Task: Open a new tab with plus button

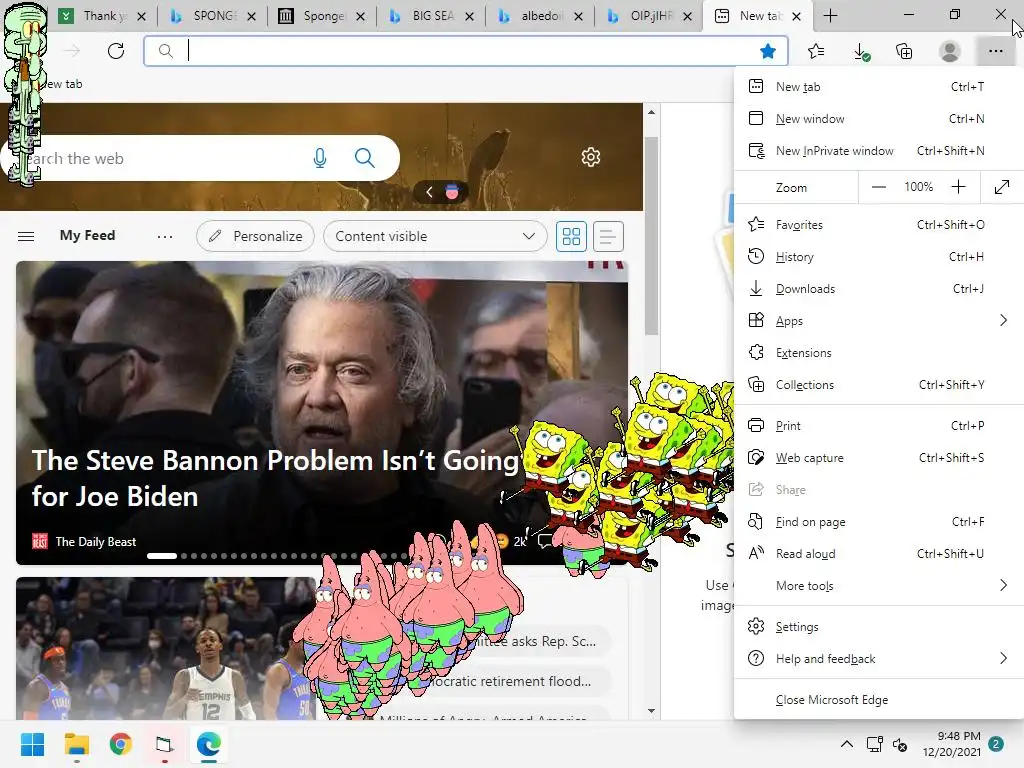Action: [x=830, y=16]
